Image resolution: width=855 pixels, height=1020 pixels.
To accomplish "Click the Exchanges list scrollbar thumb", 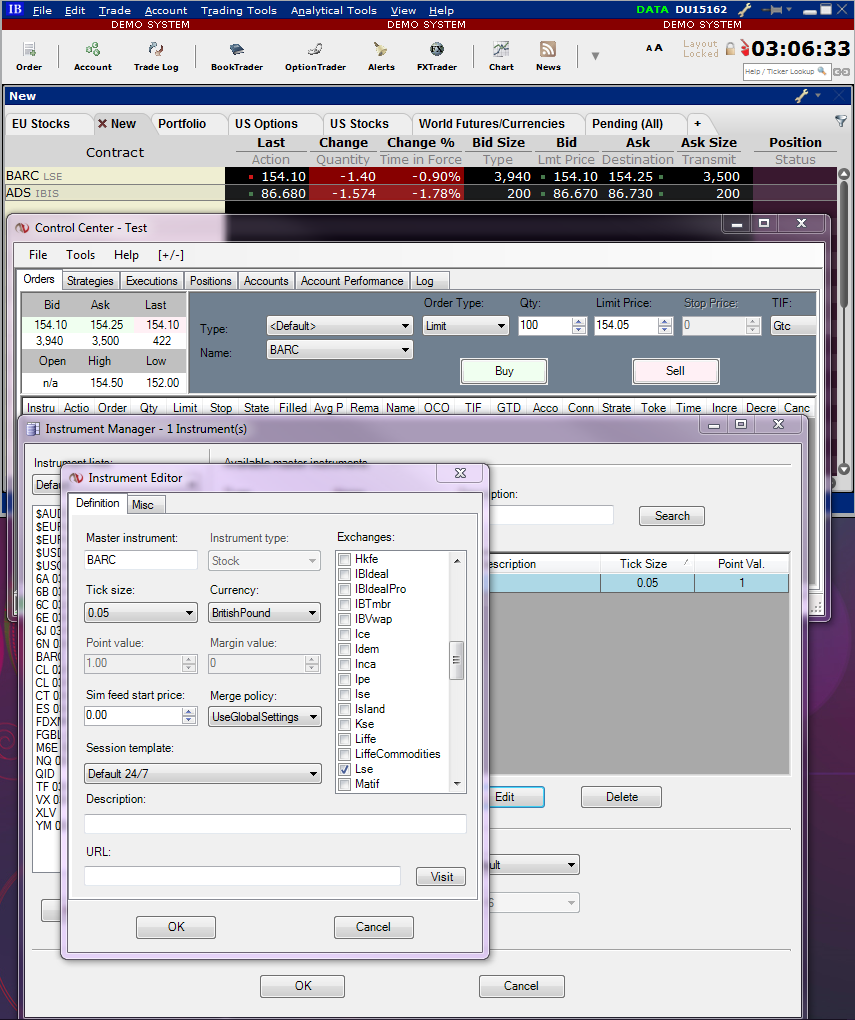I will point(457,660).
